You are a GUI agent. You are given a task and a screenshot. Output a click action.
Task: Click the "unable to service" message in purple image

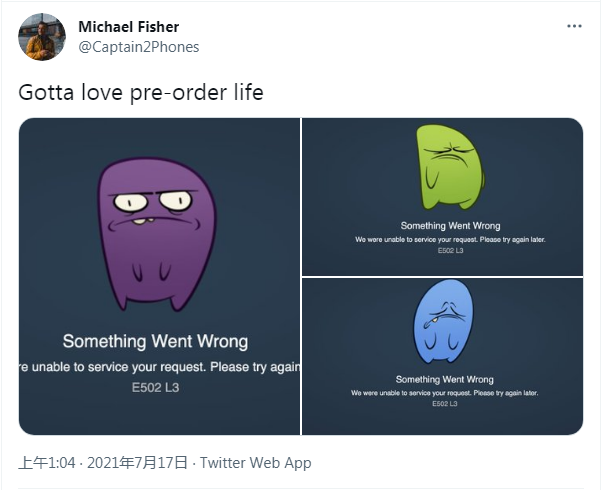[x=160, y=367]
